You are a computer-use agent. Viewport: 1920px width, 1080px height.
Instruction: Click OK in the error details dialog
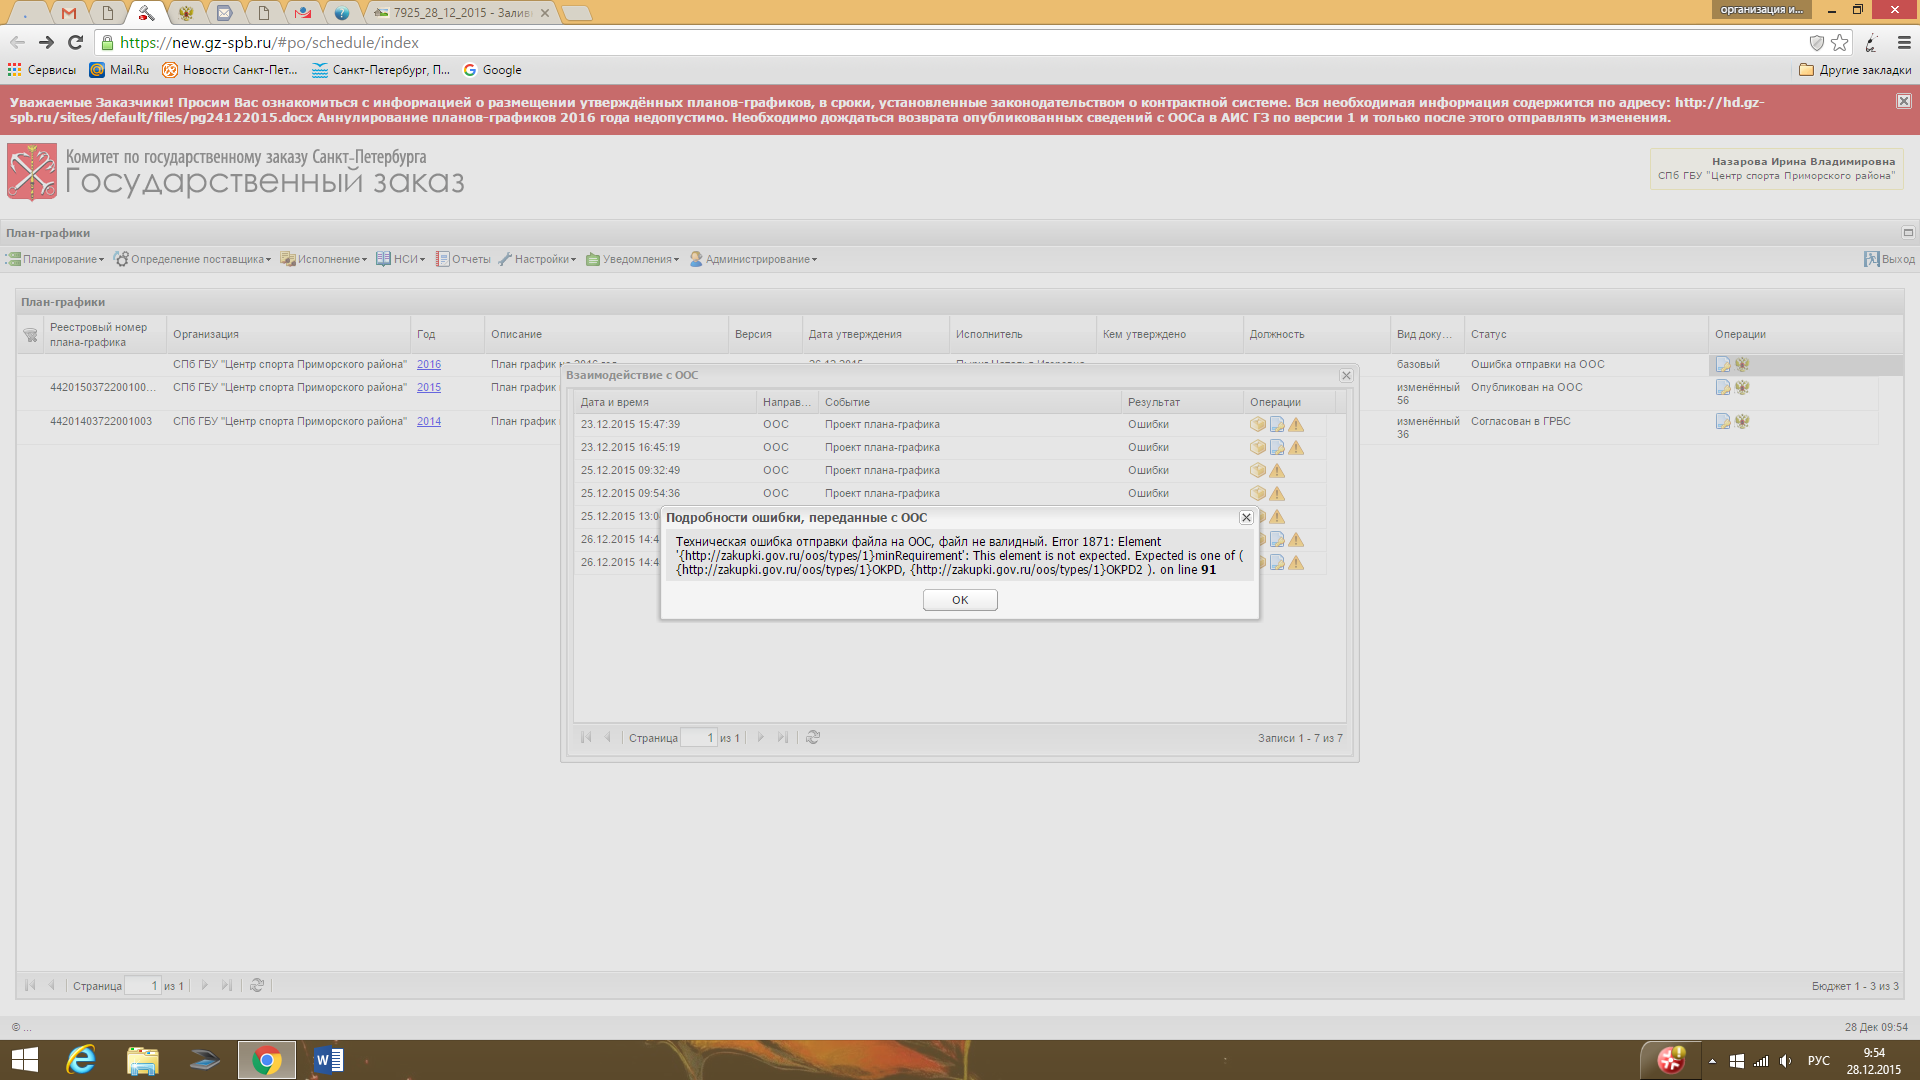pyautogui.click(x=959, y=600)
